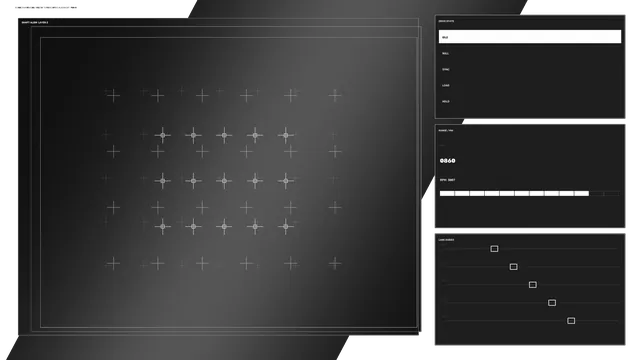Click the shaft align layer title in the main panel

click(35, 22)
